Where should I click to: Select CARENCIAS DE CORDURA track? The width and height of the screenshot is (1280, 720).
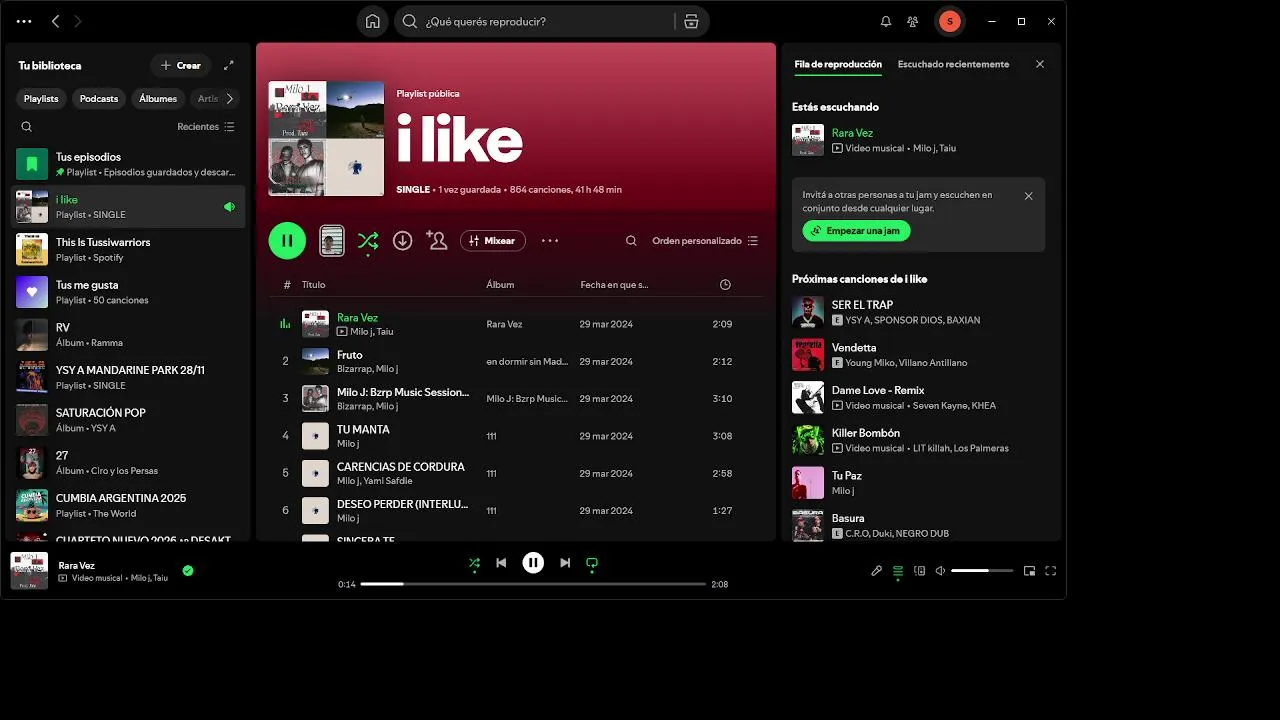click(x=516, y=473)
